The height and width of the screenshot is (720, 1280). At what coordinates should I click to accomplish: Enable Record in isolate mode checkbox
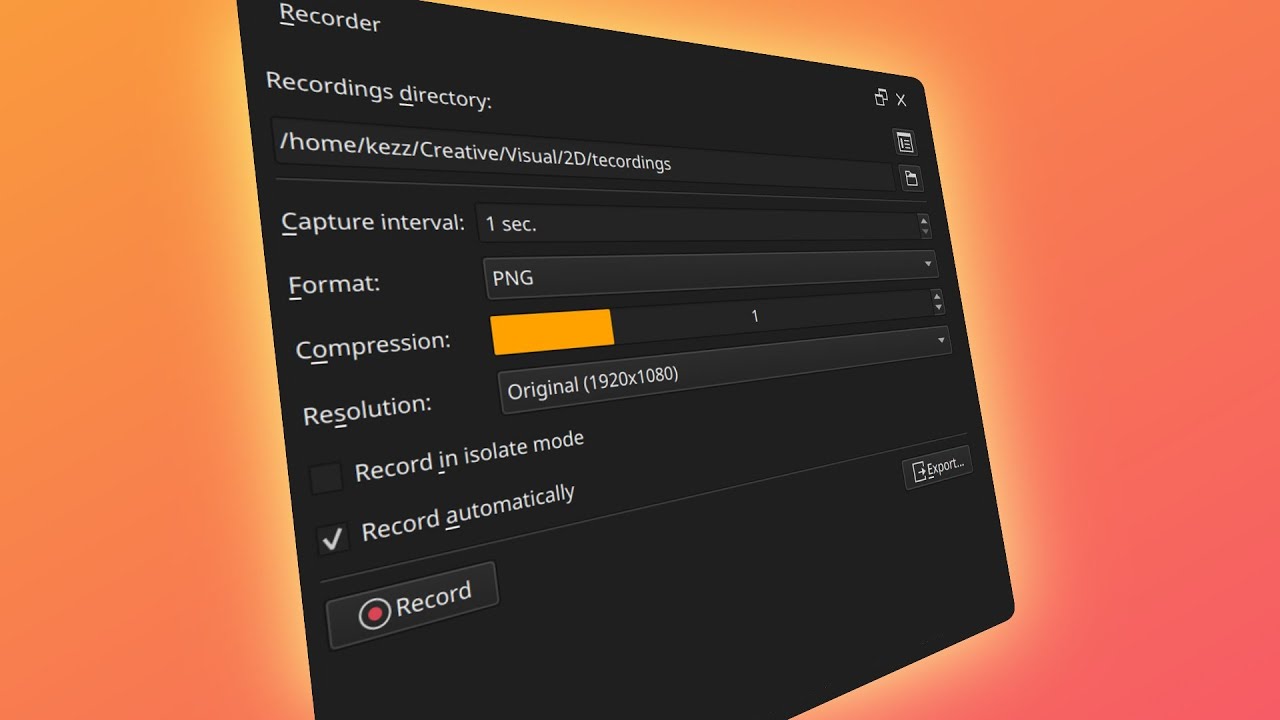[x=326, y=478]
